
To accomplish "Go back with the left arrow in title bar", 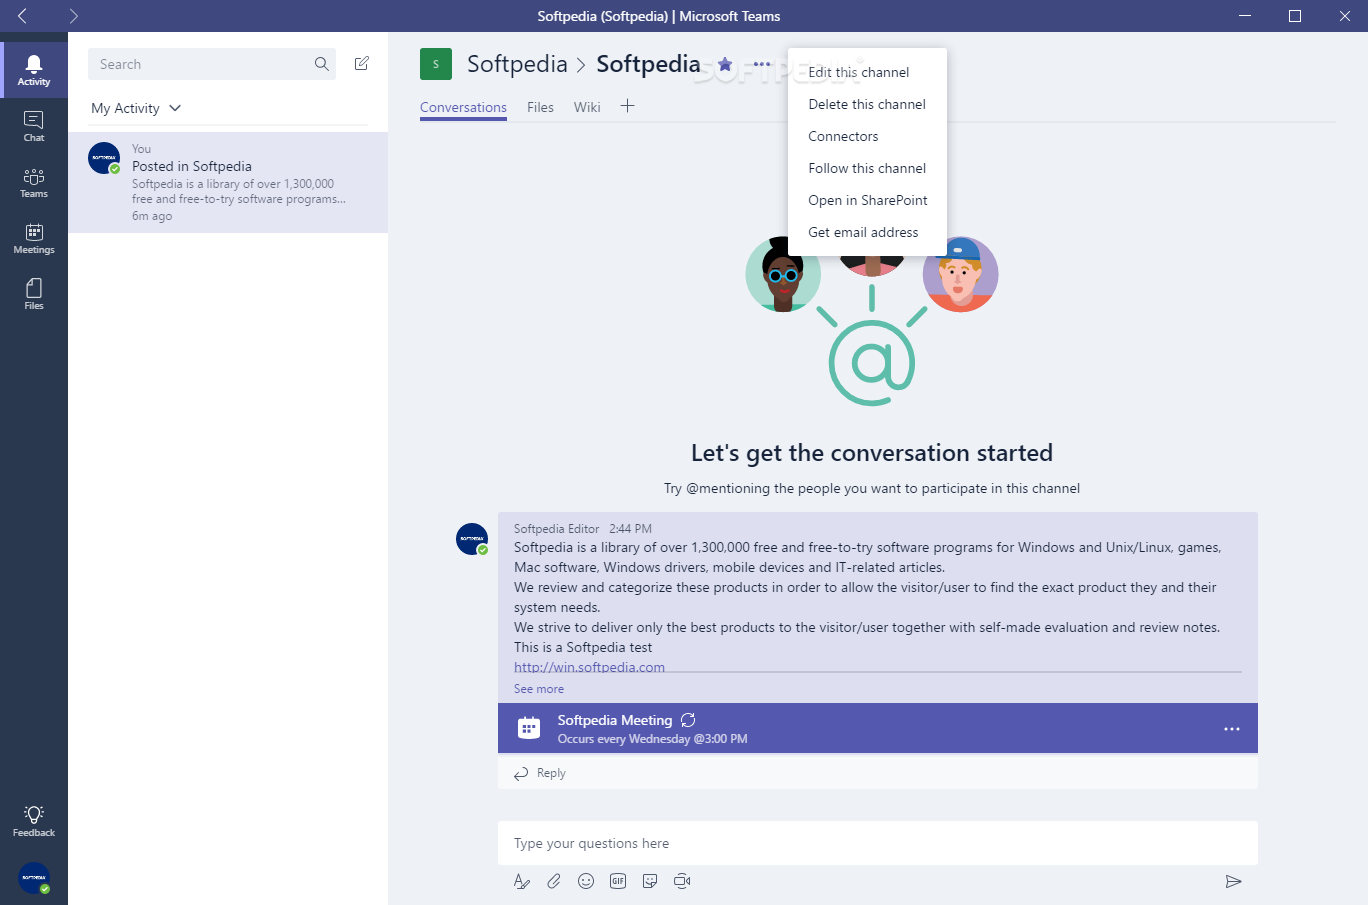I will (x=22, y=16).
